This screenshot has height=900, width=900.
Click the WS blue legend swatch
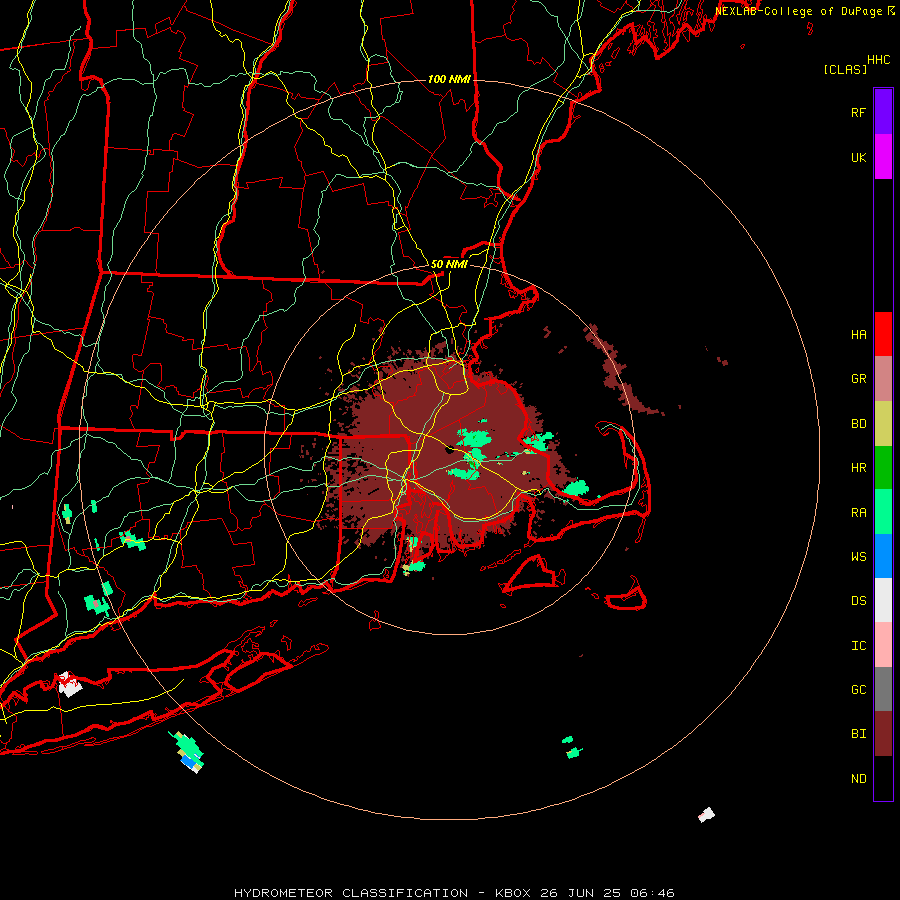[883, 556]
